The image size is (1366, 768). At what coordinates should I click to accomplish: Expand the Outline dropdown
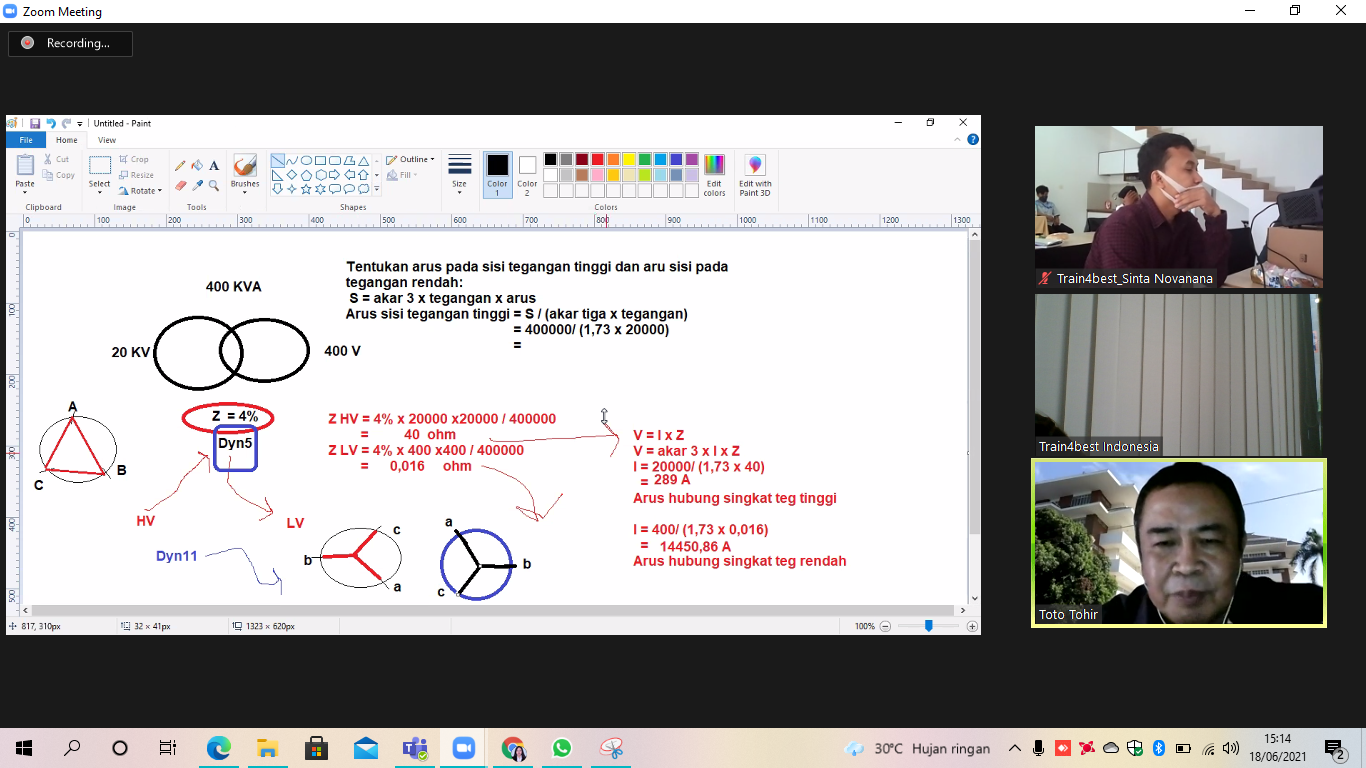coord(411,159)
